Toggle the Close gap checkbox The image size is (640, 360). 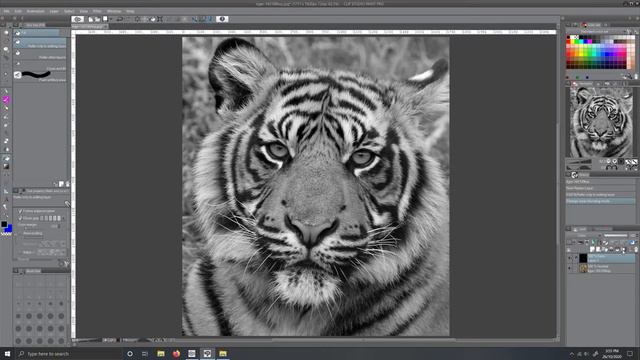(x=20, y=218)
